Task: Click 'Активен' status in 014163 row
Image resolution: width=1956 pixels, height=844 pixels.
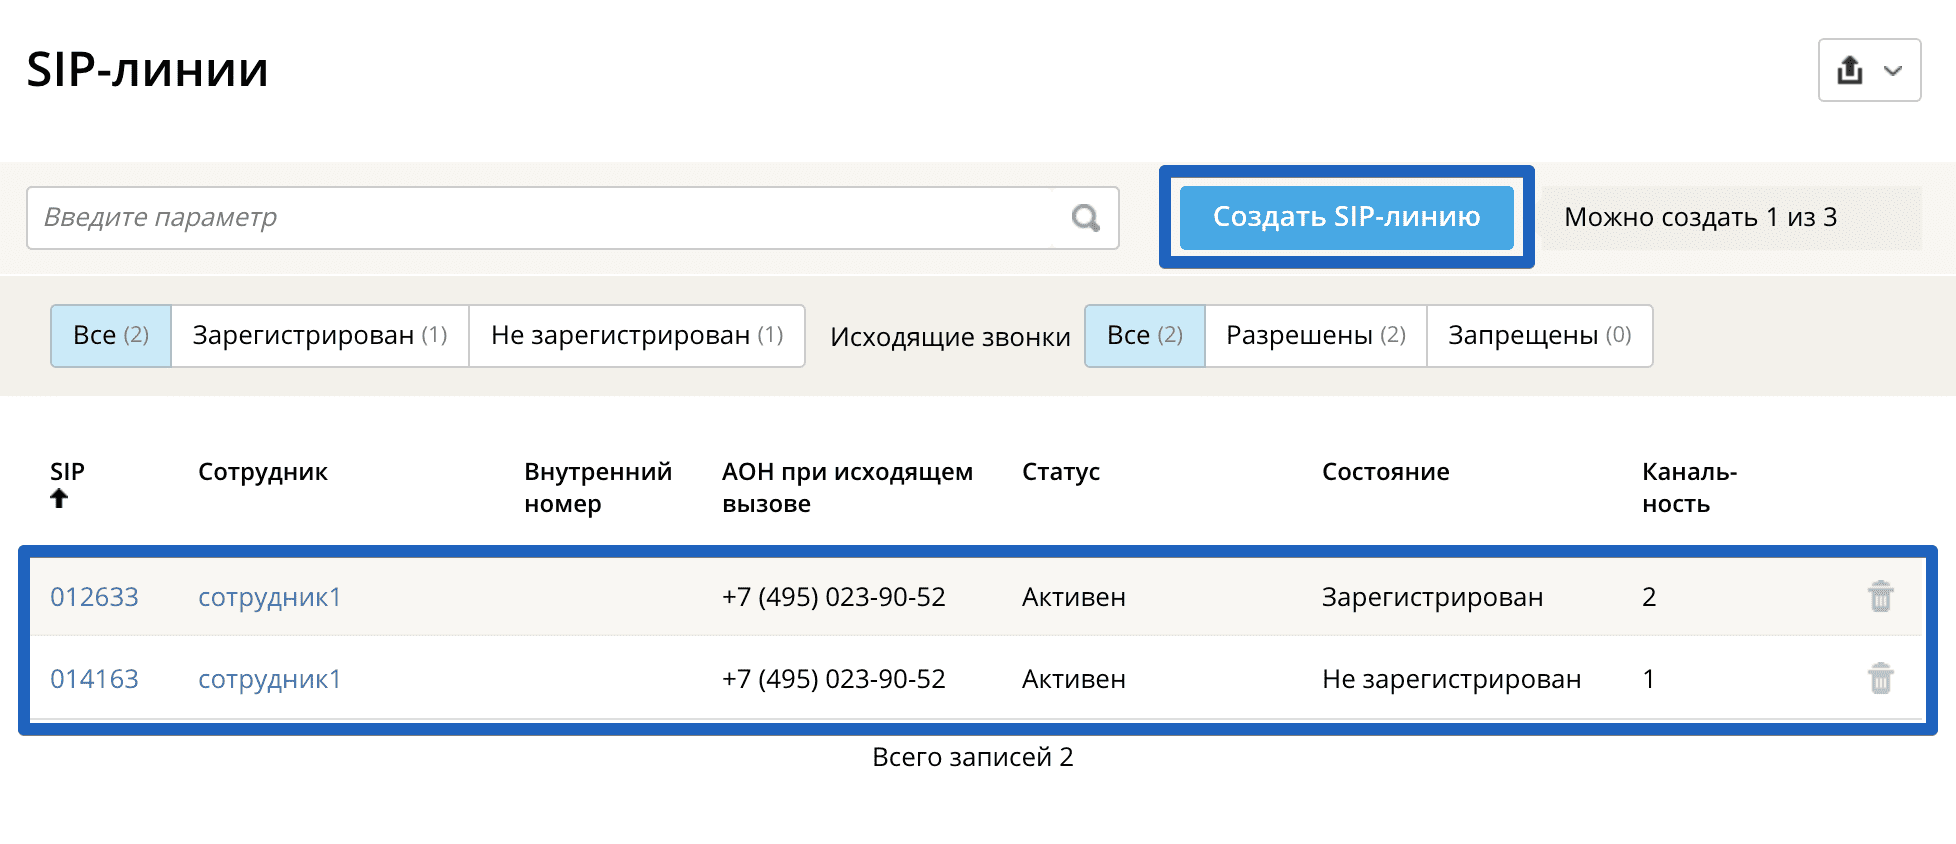Action: [x=1074, y=679]
